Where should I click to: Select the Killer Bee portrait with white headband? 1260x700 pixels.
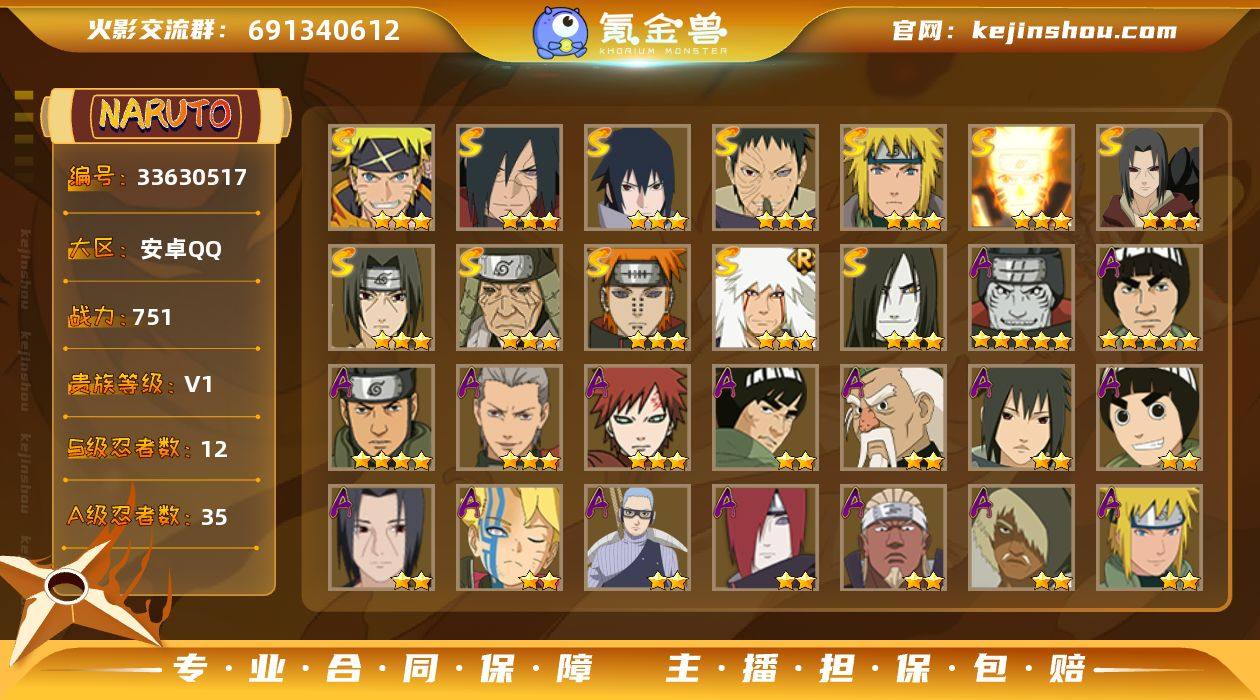(x=893, y=537)
